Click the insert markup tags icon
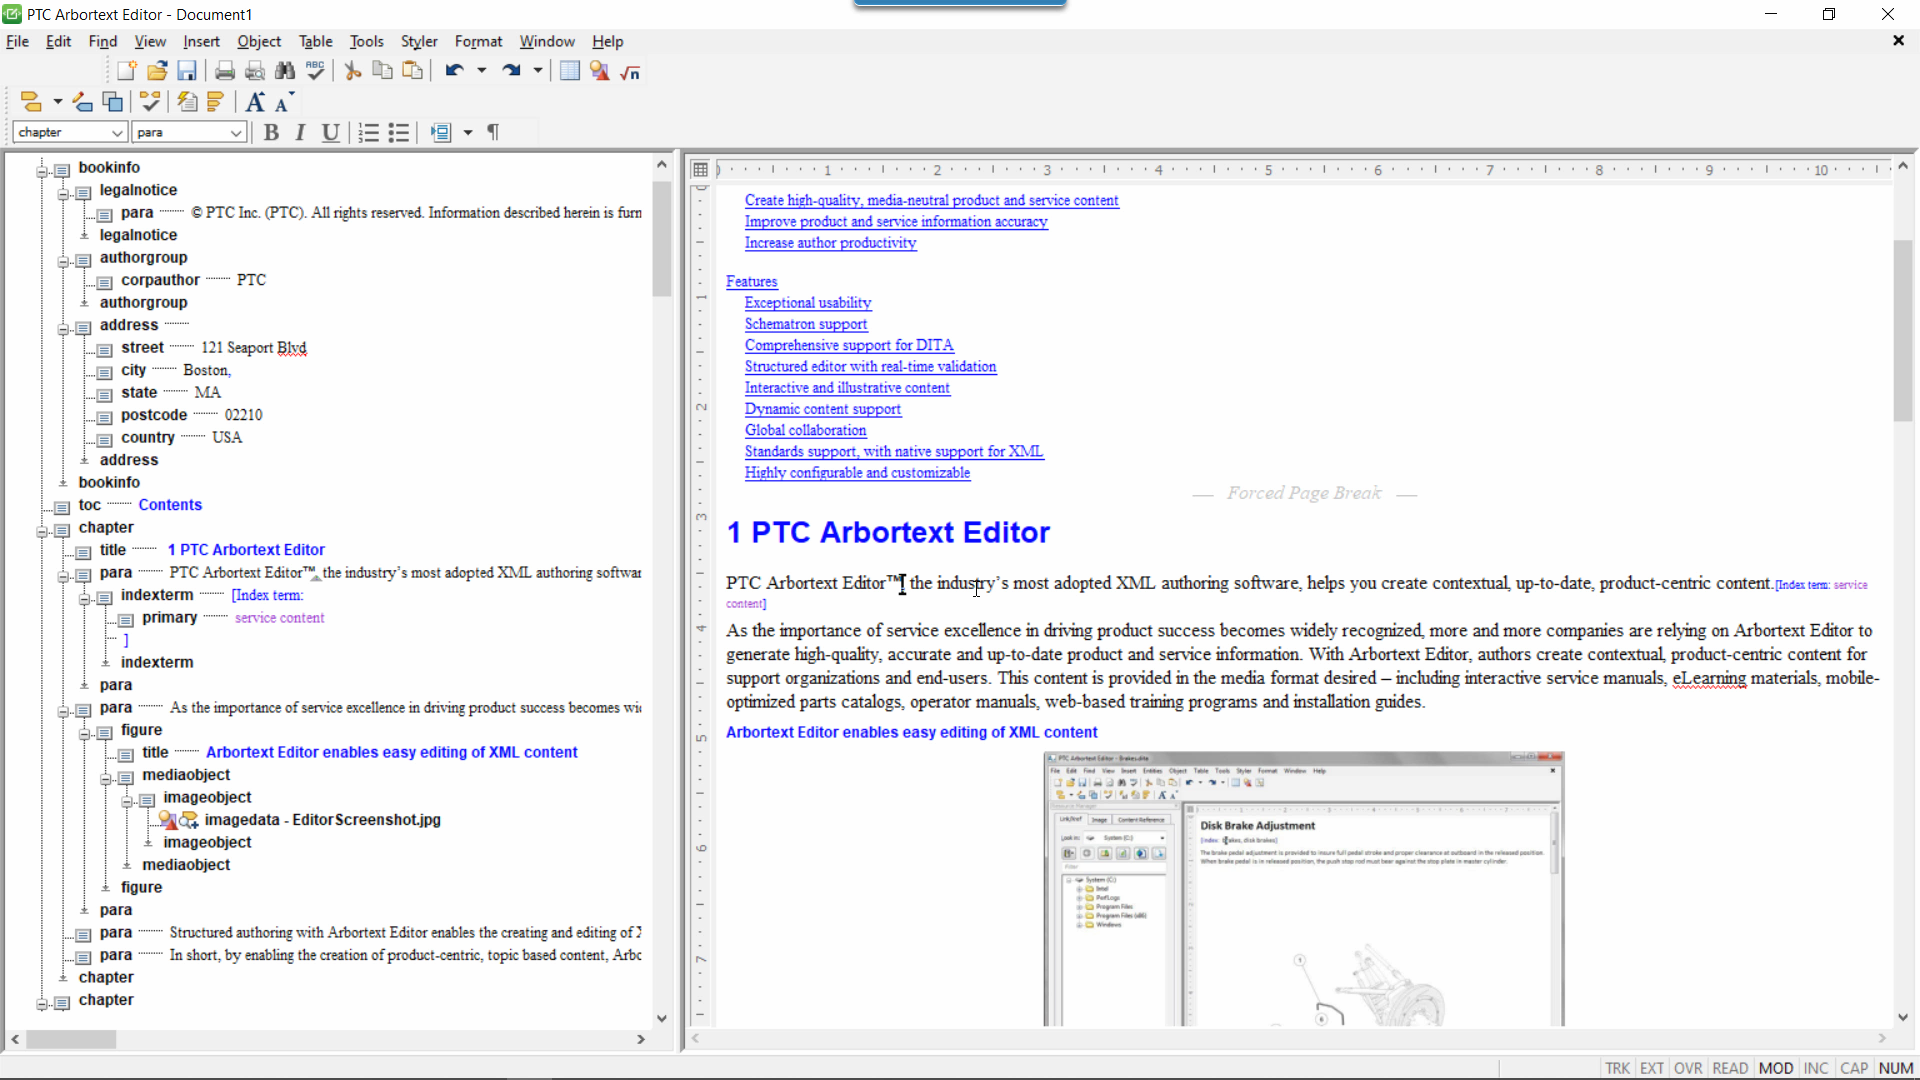Screen dimensions: 1920x1080 [x=31, y=102]
